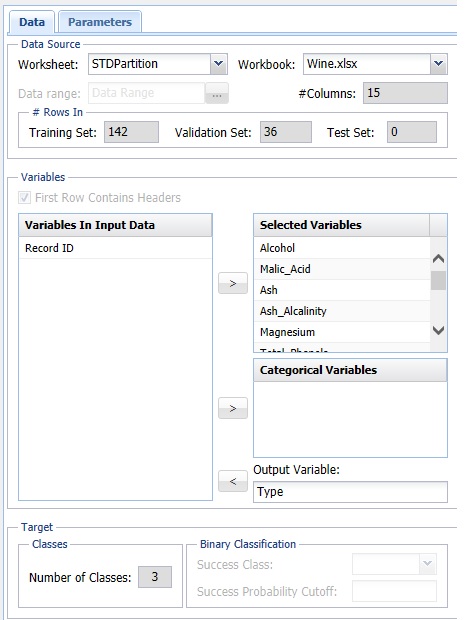Select Malic_Acid in Selected Variables list
This screenshot has width=465, height=620.
coord(342,269)
